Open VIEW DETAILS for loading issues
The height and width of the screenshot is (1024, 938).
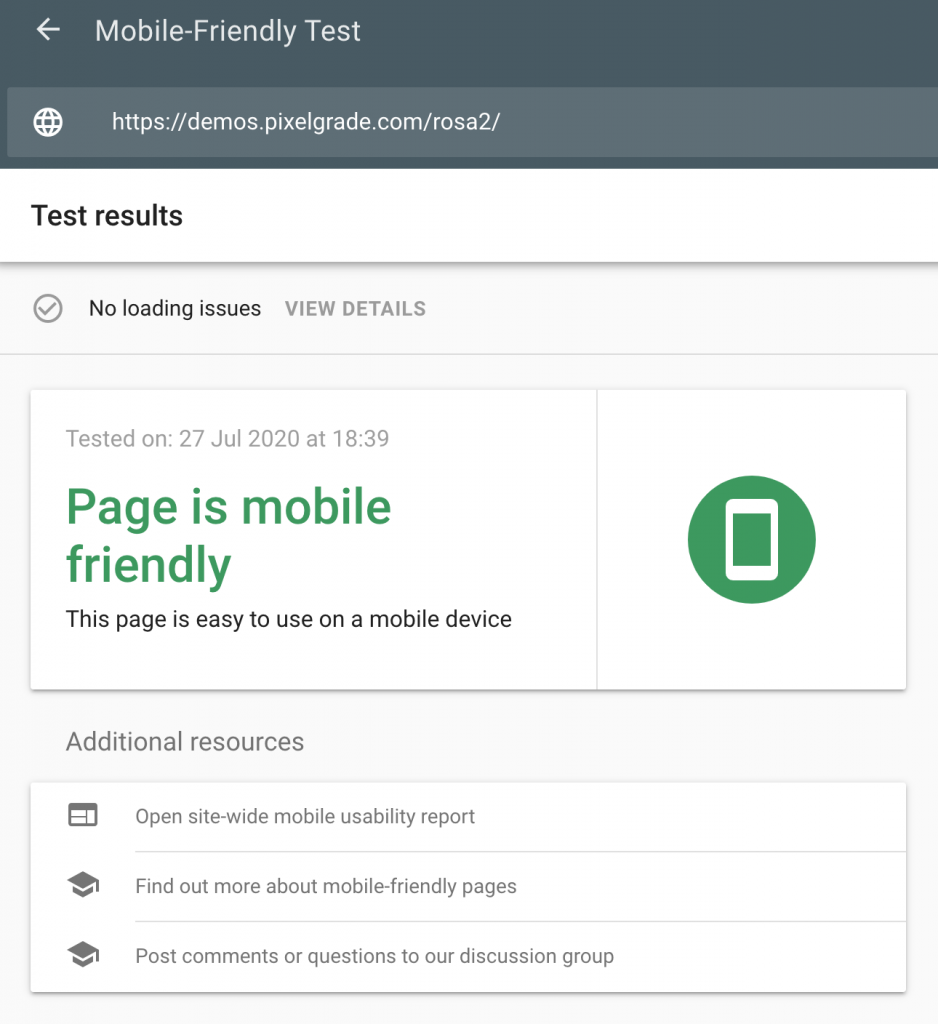[x=355, y=309]
